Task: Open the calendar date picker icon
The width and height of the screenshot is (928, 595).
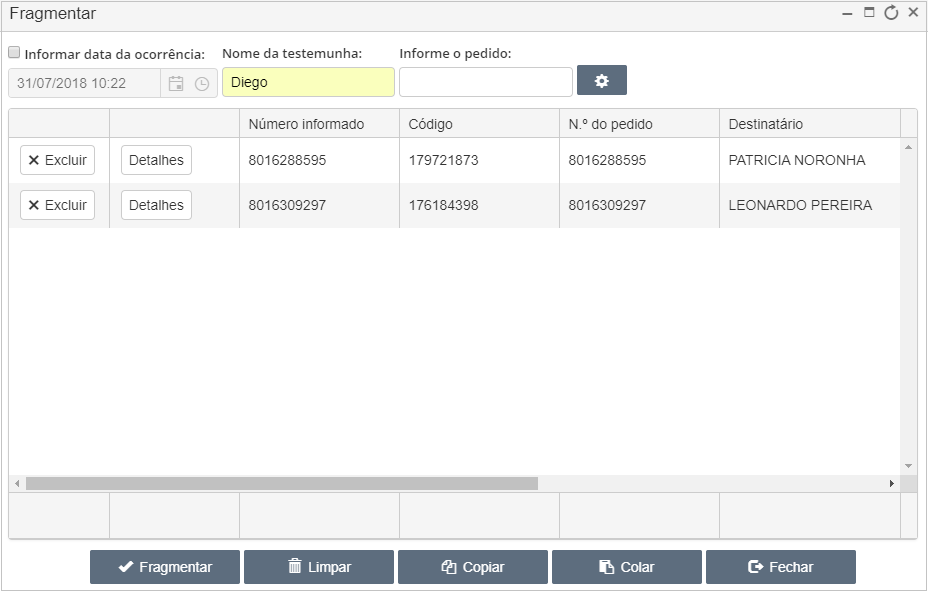Action: 176,83
